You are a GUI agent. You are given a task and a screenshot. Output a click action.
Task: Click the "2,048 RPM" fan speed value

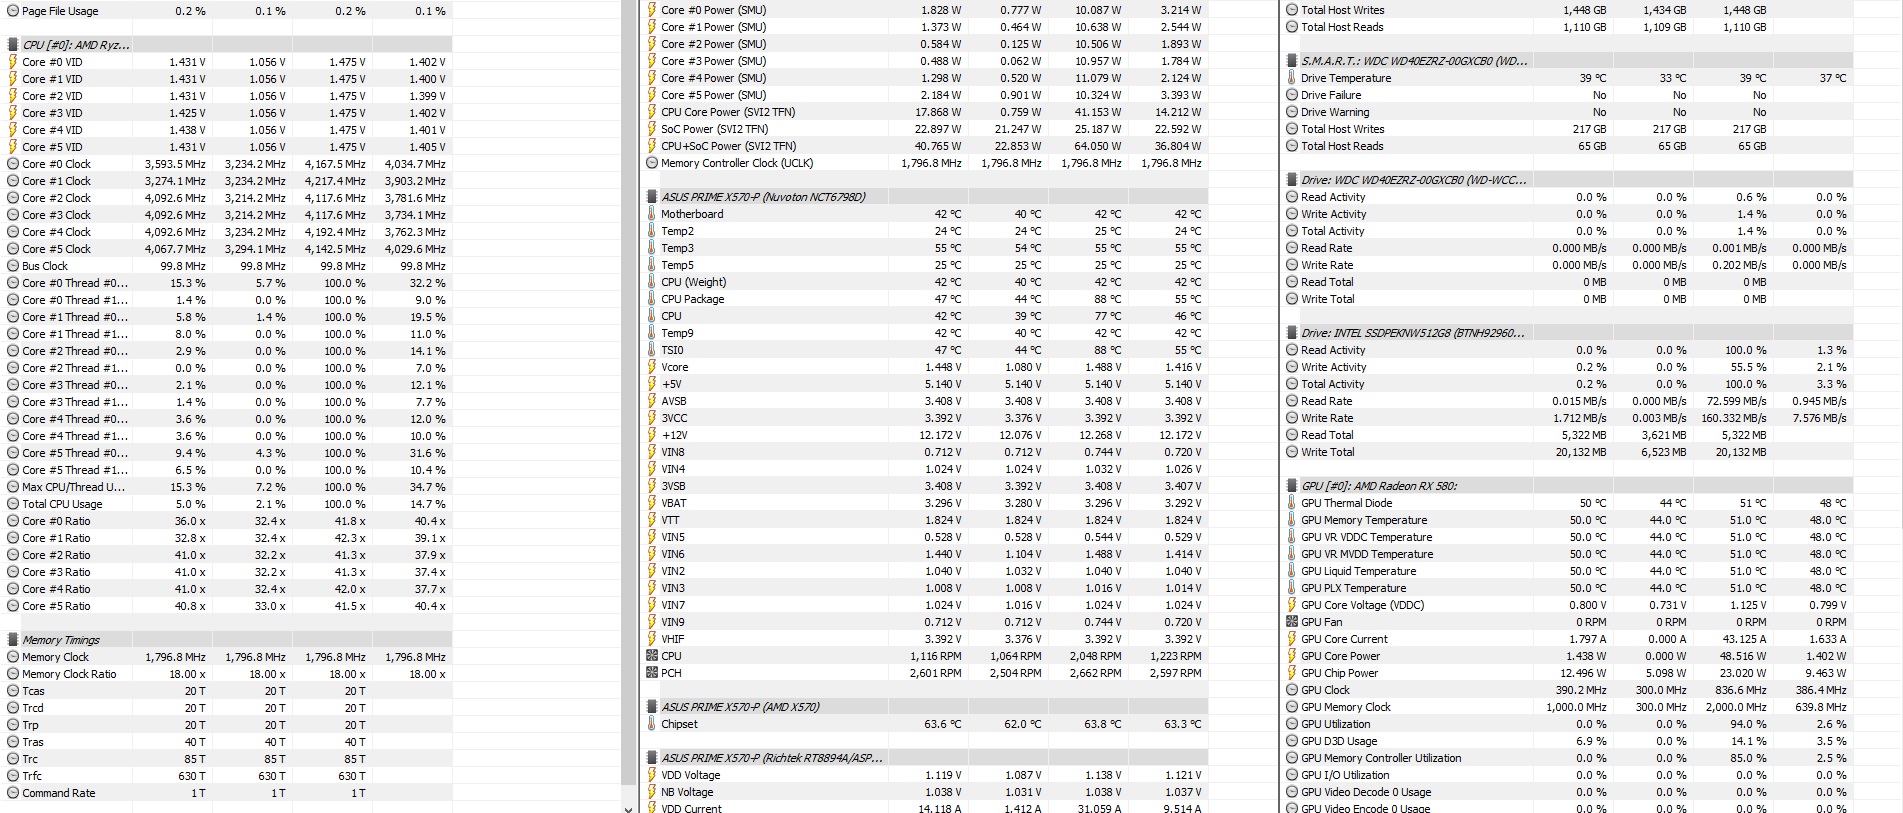coord(1095,656)
